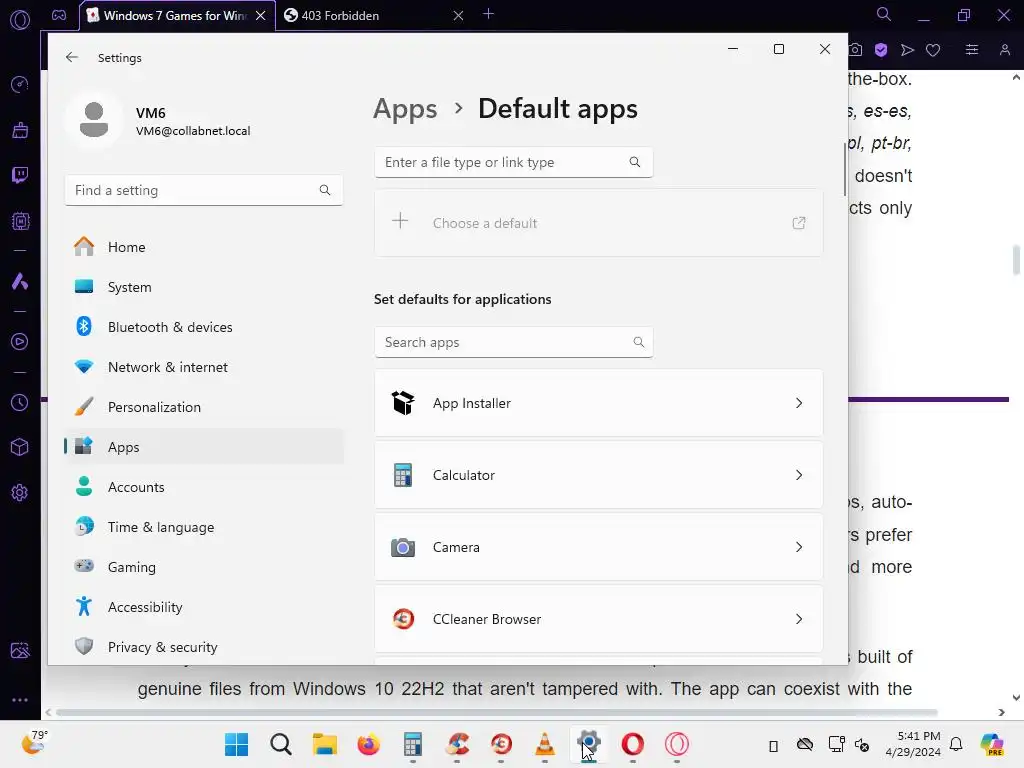Expand Camera defaults chevron
Screen dimensions: 1024x768
pos(799,547)
